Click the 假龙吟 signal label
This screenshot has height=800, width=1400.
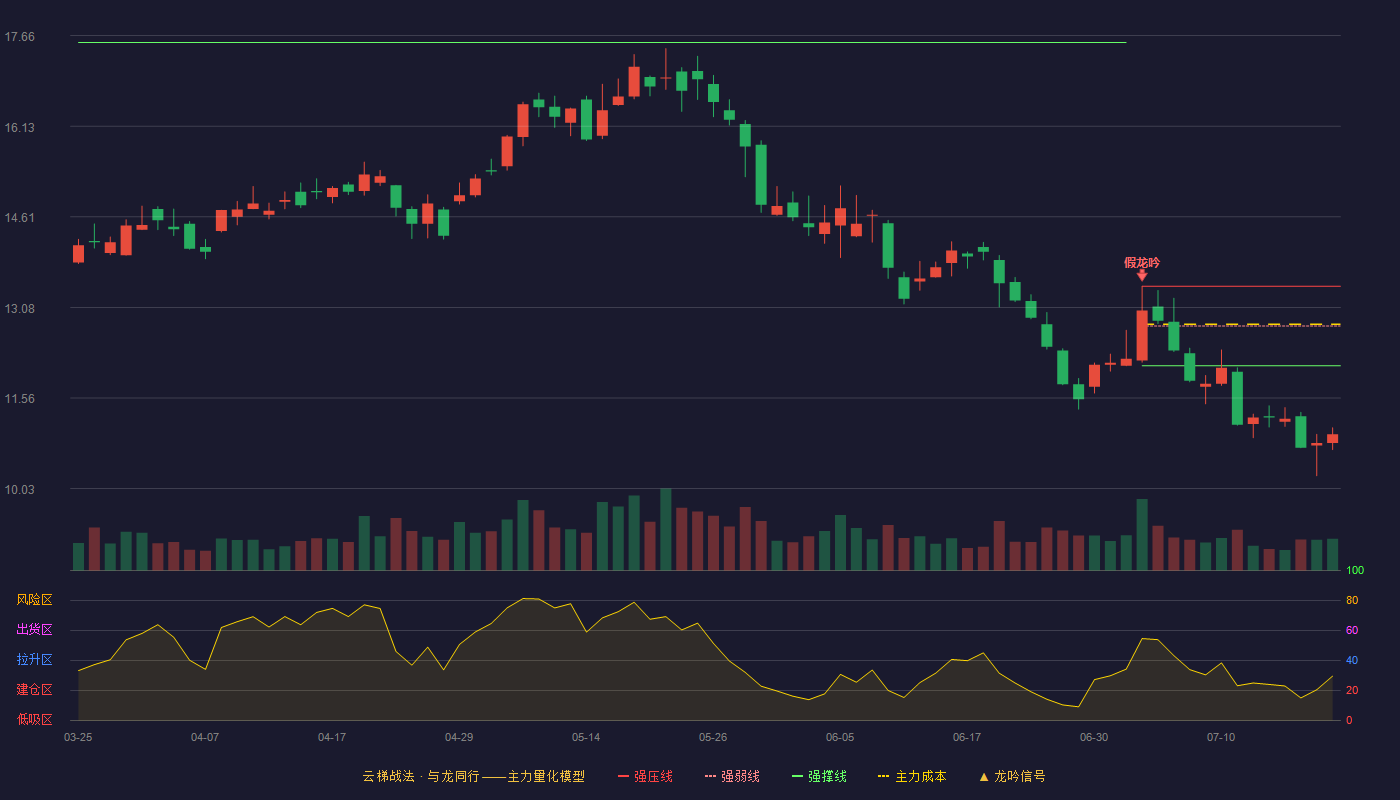pos(1142,262)
